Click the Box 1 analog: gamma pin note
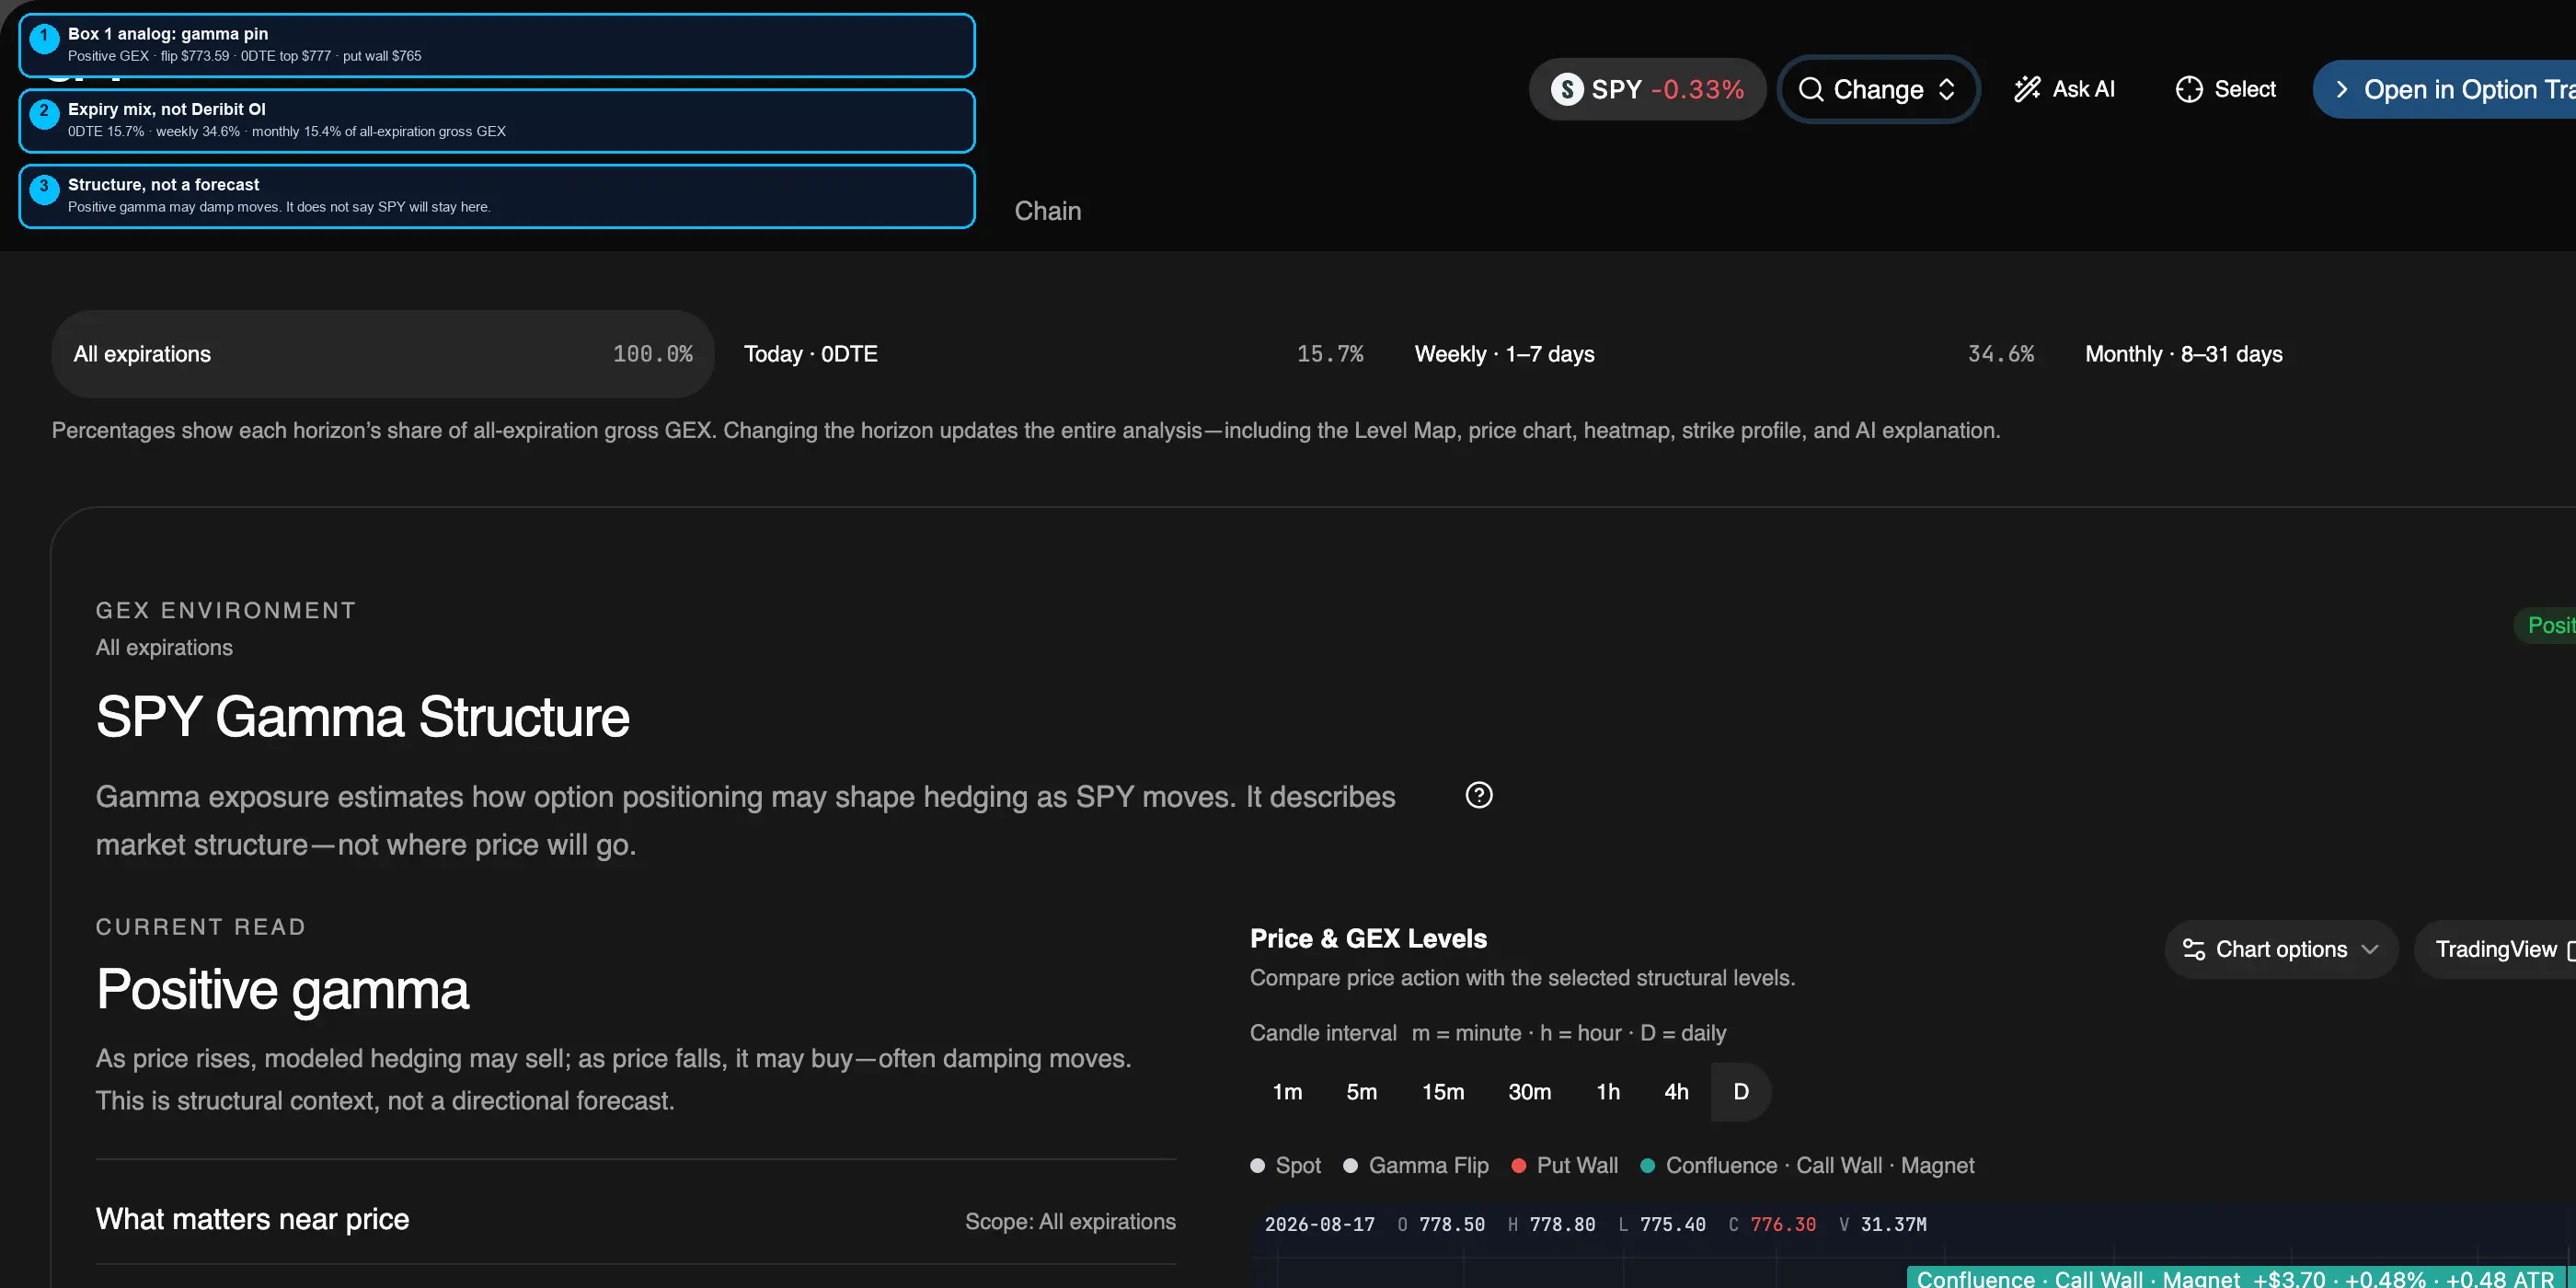2576x1288 pixels. point(497,45)
